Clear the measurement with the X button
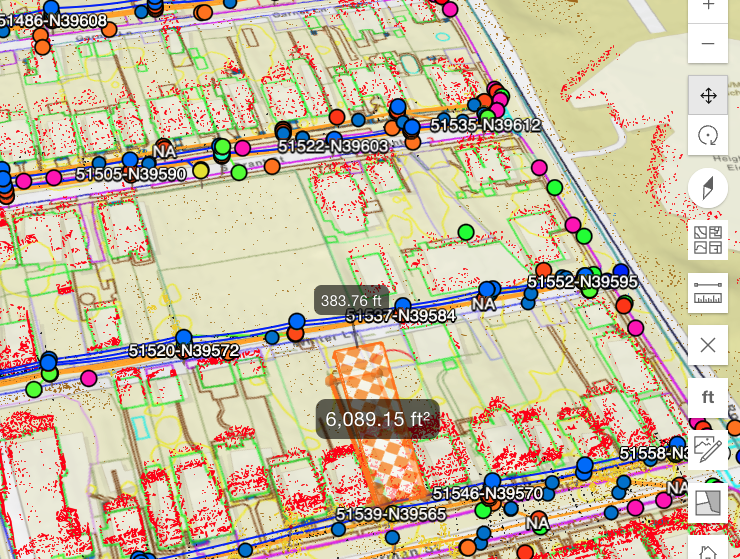Viewport: 740px width, 559px height. [x=707, y=345]
